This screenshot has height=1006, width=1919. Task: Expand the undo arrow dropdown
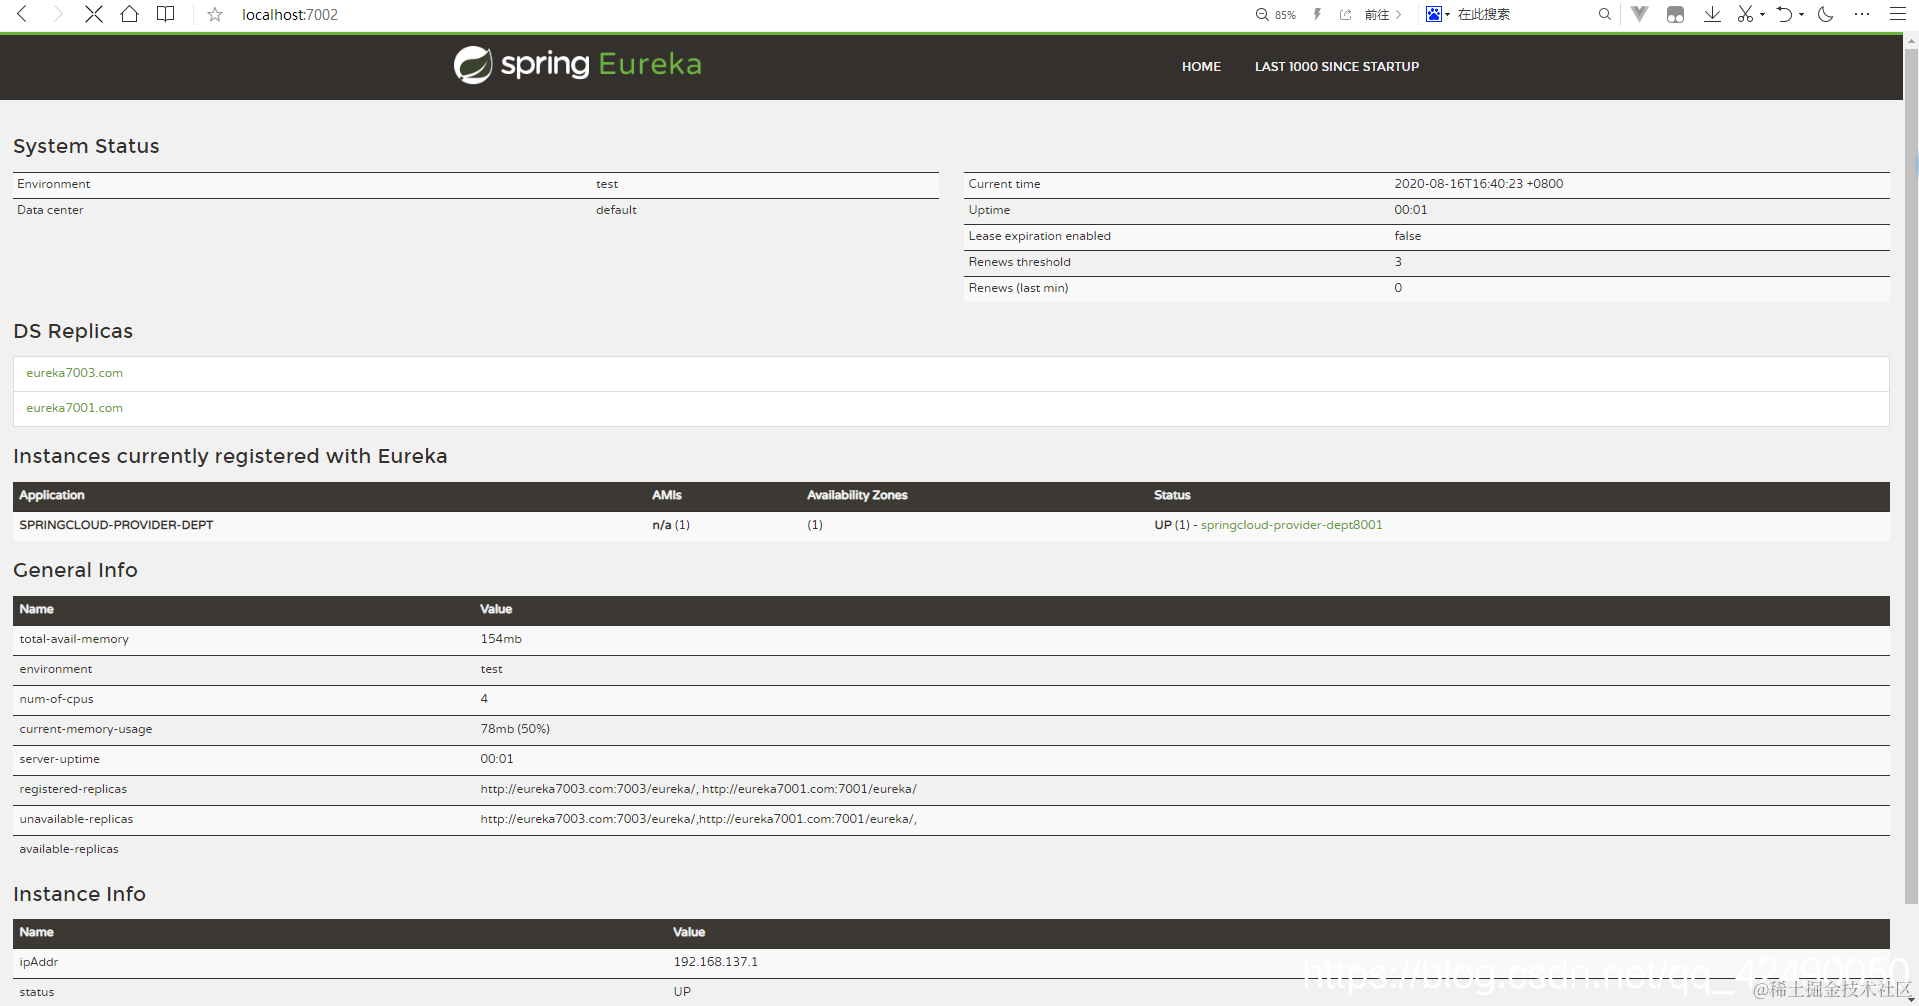[x=1801, y=14]
